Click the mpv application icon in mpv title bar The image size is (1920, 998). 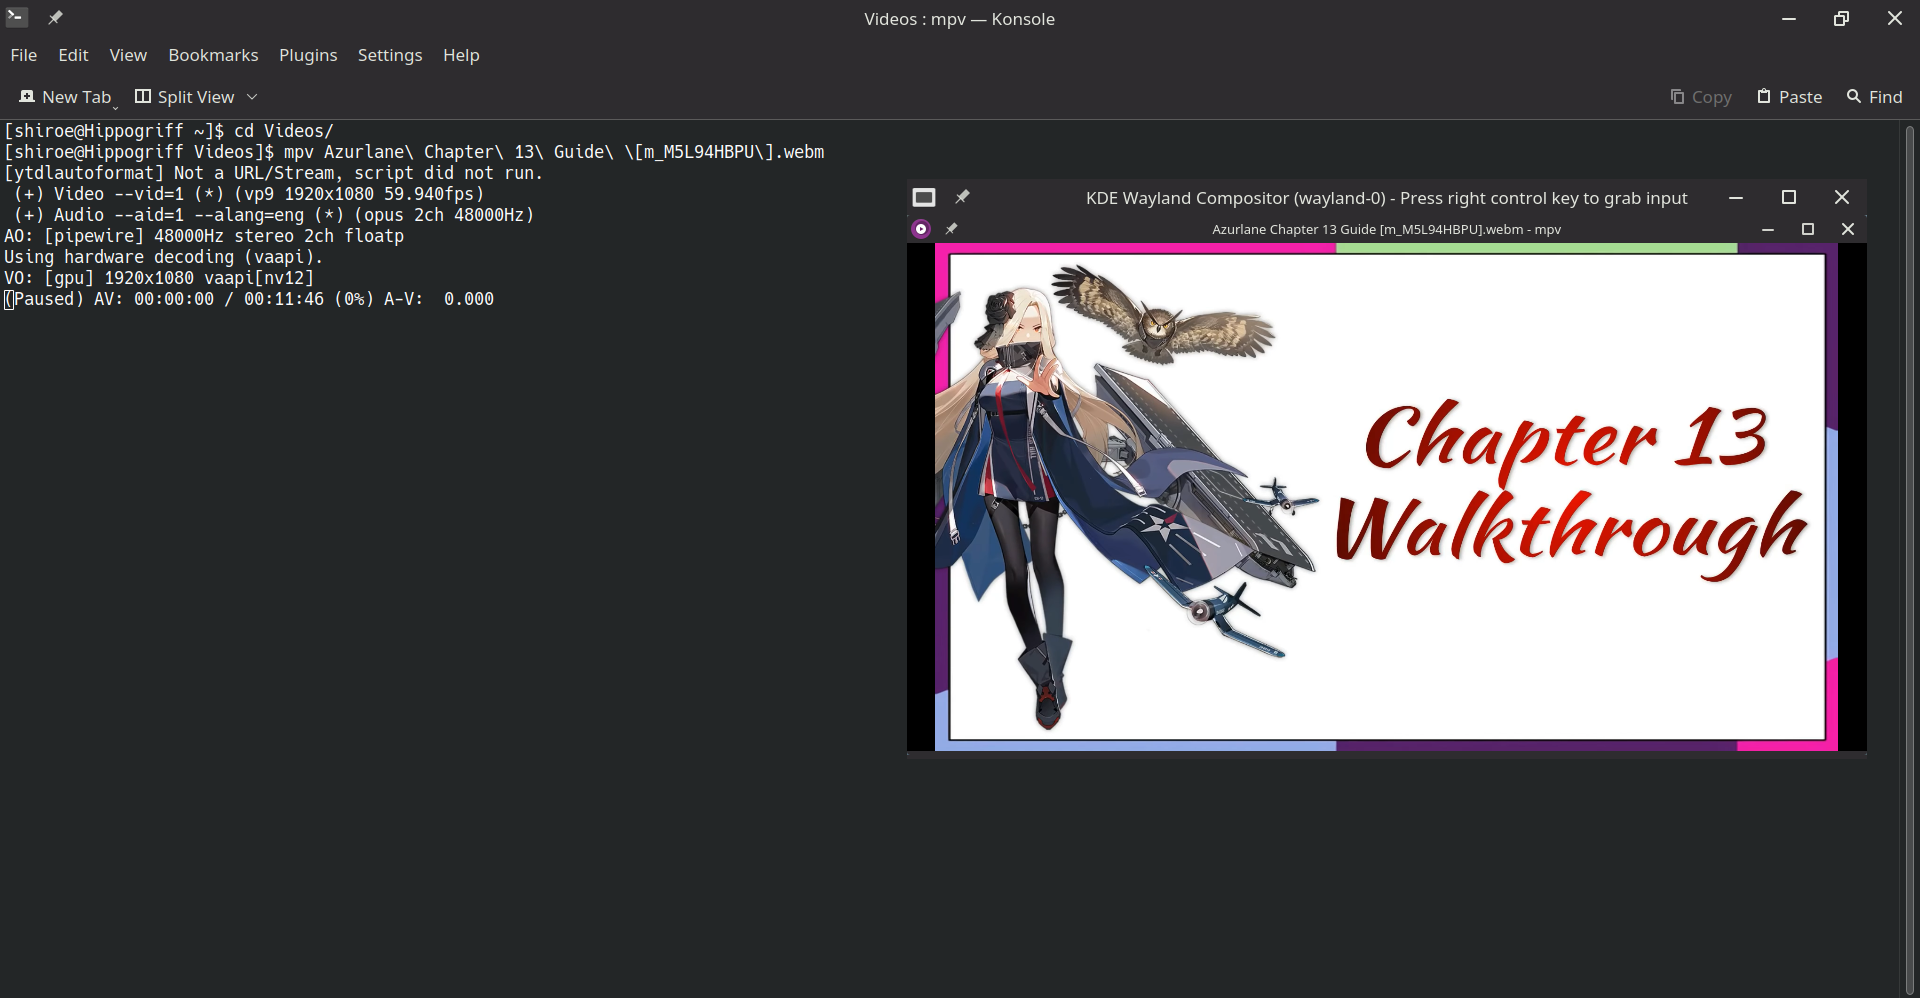(921, 229)
